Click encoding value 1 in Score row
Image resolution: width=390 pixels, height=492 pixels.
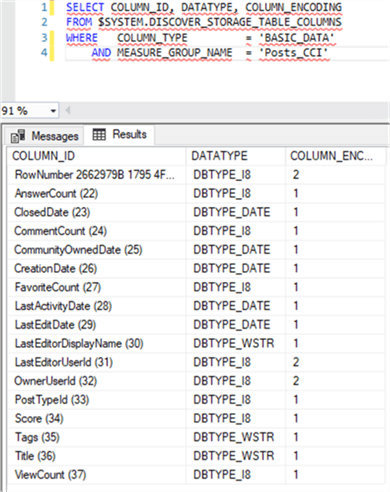click(296, 418)
